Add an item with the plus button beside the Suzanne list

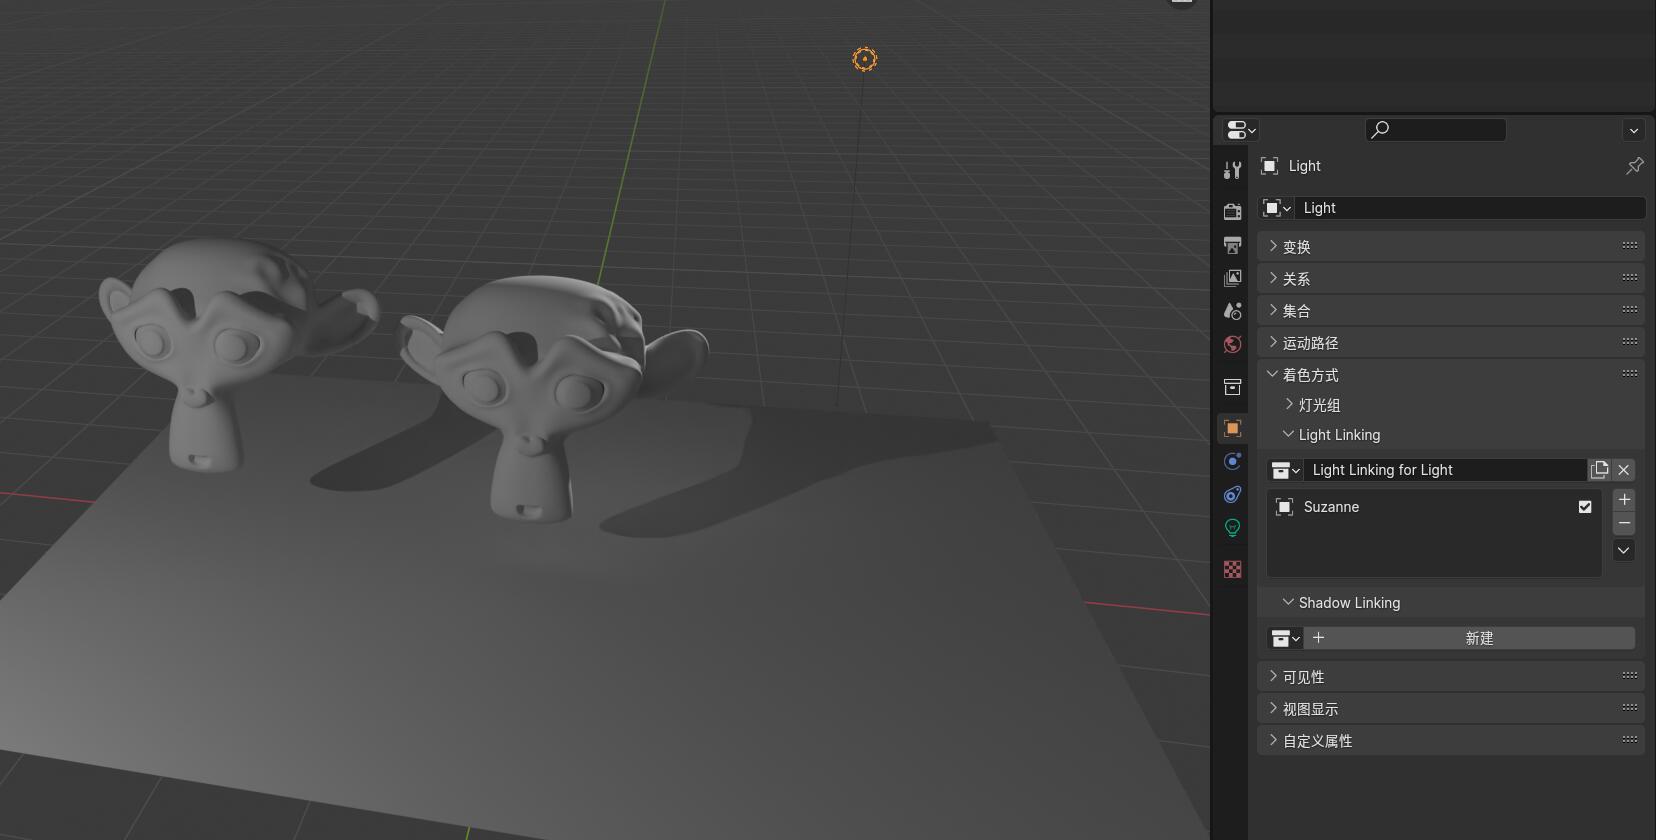click(1624, 499)
